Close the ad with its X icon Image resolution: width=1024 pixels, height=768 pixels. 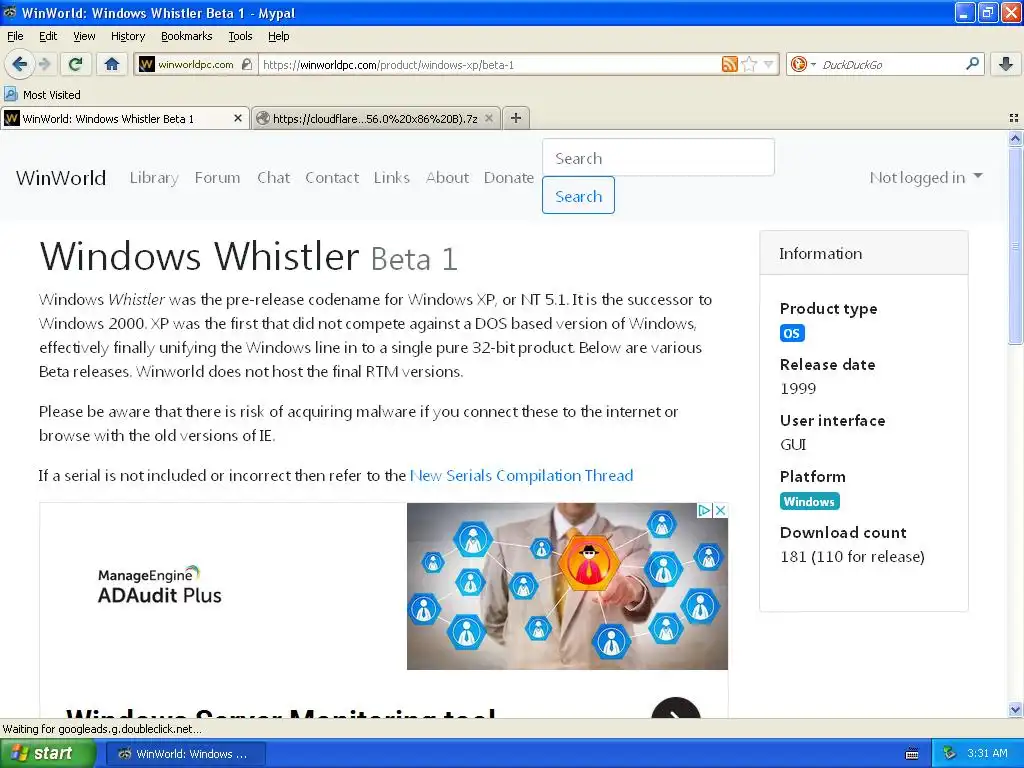tap(720, 510)
